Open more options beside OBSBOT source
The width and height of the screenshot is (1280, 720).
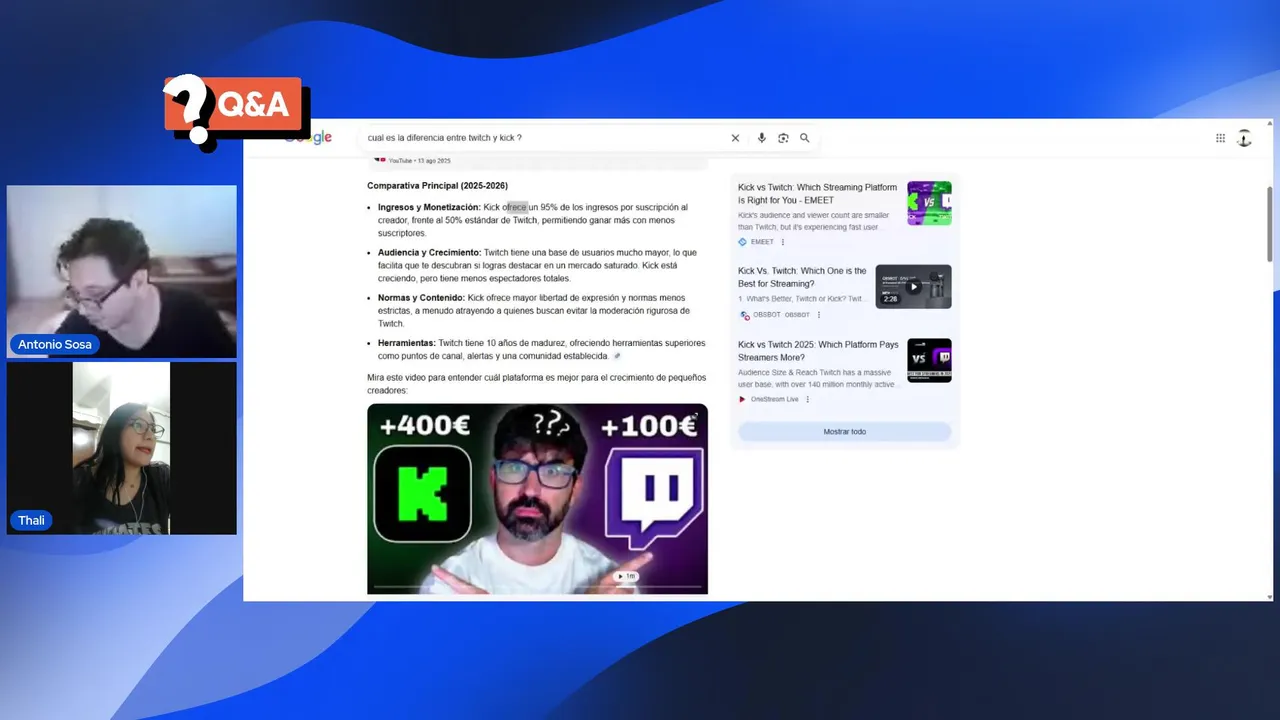point(819,315)
